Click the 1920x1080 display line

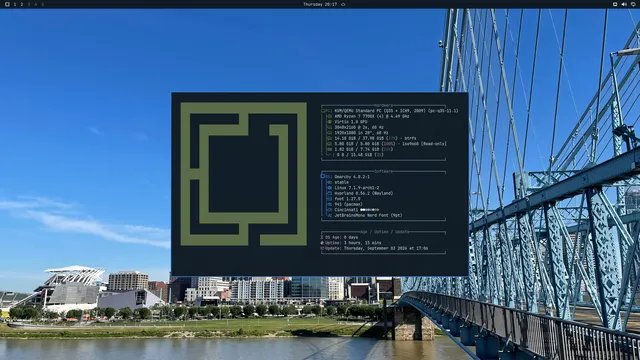[x=361, y=133]
